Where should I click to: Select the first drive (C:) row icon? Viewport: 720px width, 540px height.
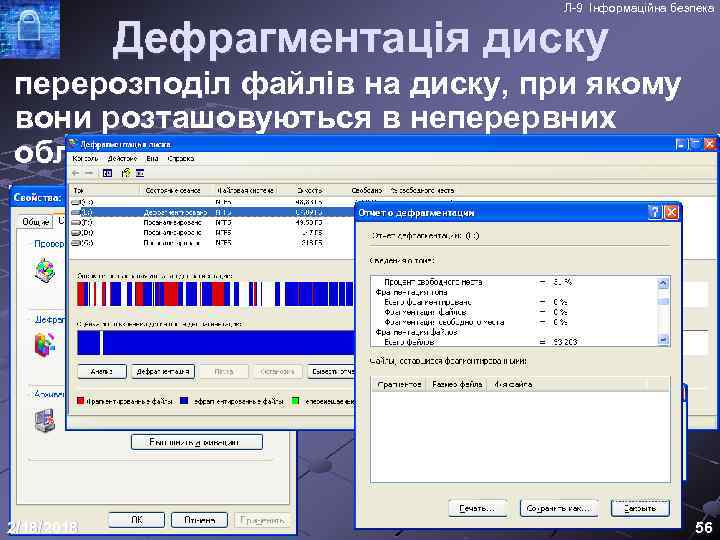[75, 202]
